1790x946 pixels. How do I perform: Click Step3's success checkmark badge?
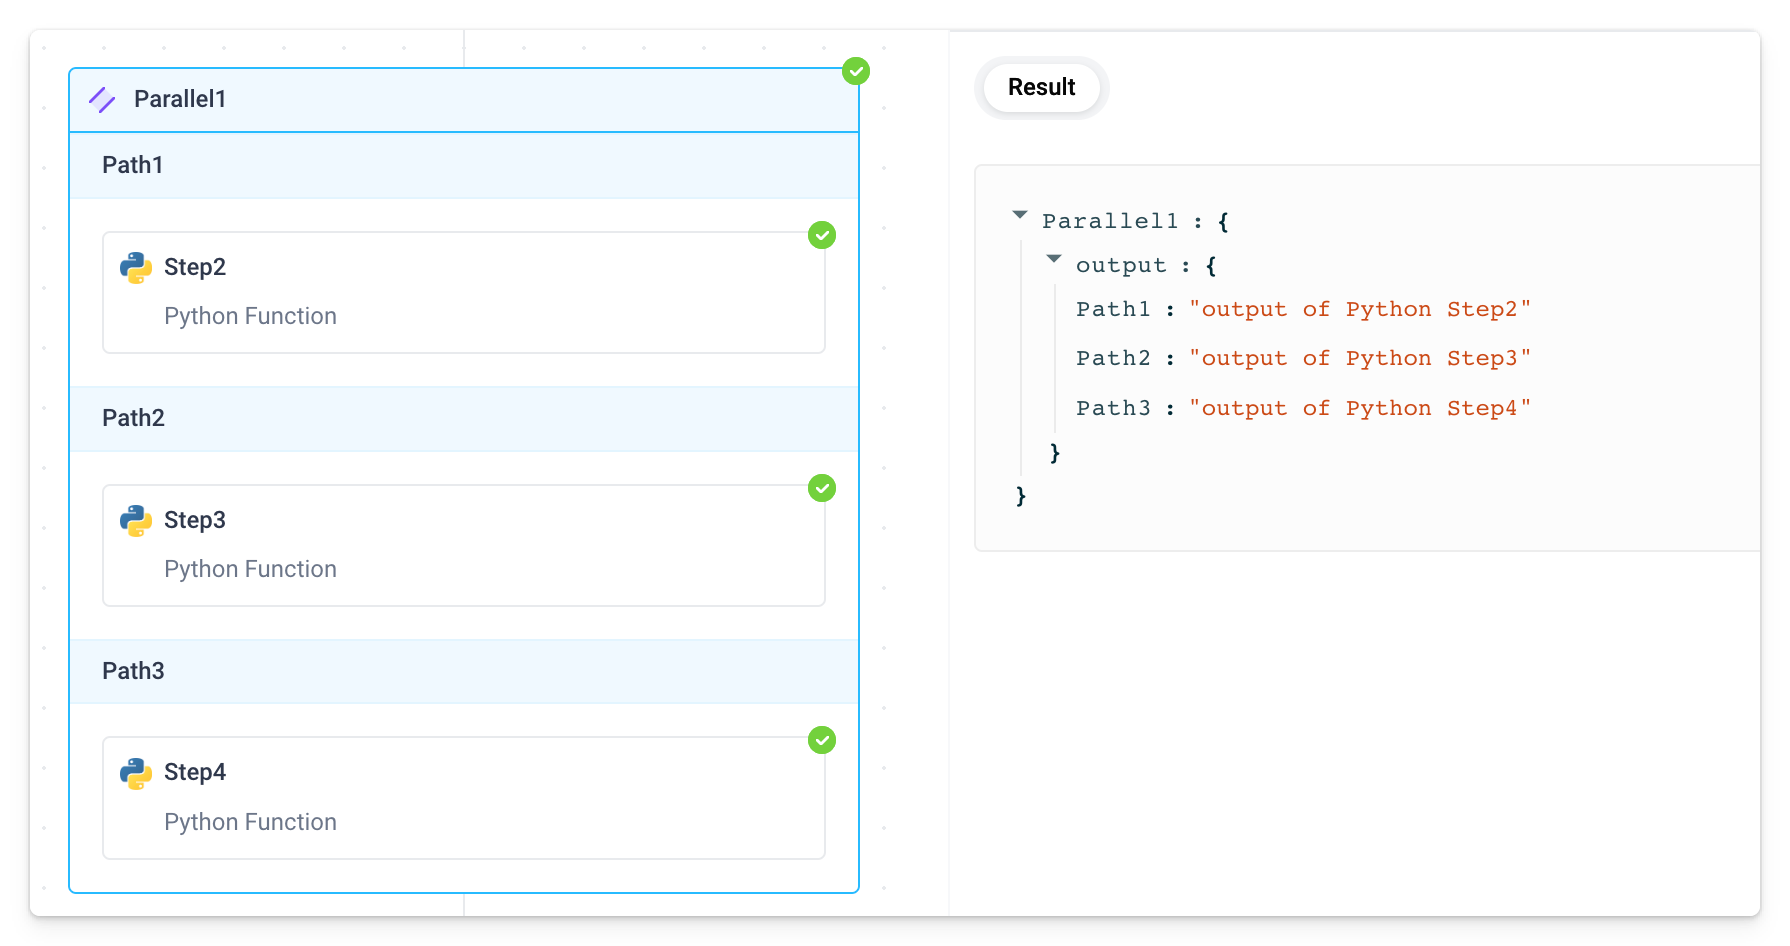coord(821,488)
